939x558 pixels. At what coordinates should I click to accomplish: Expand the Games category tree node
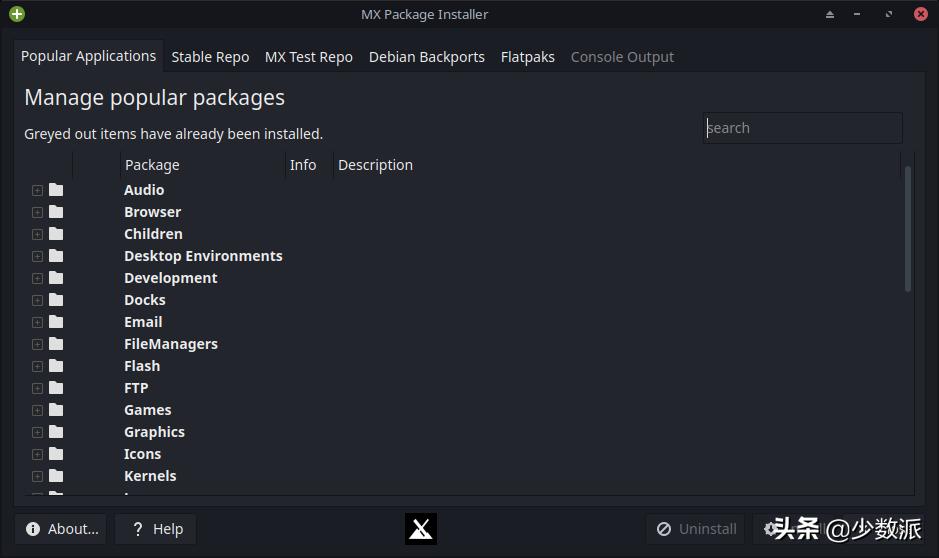point(37,410)
